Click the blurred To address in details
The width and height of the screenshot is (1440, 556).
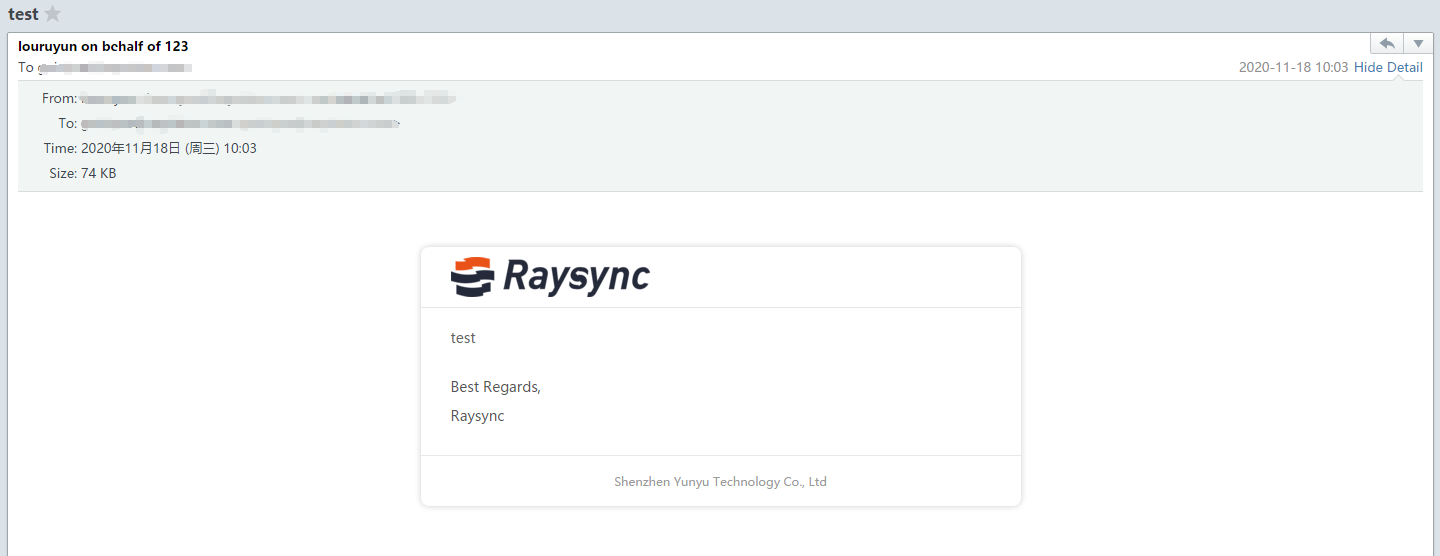tap(240, 123)
